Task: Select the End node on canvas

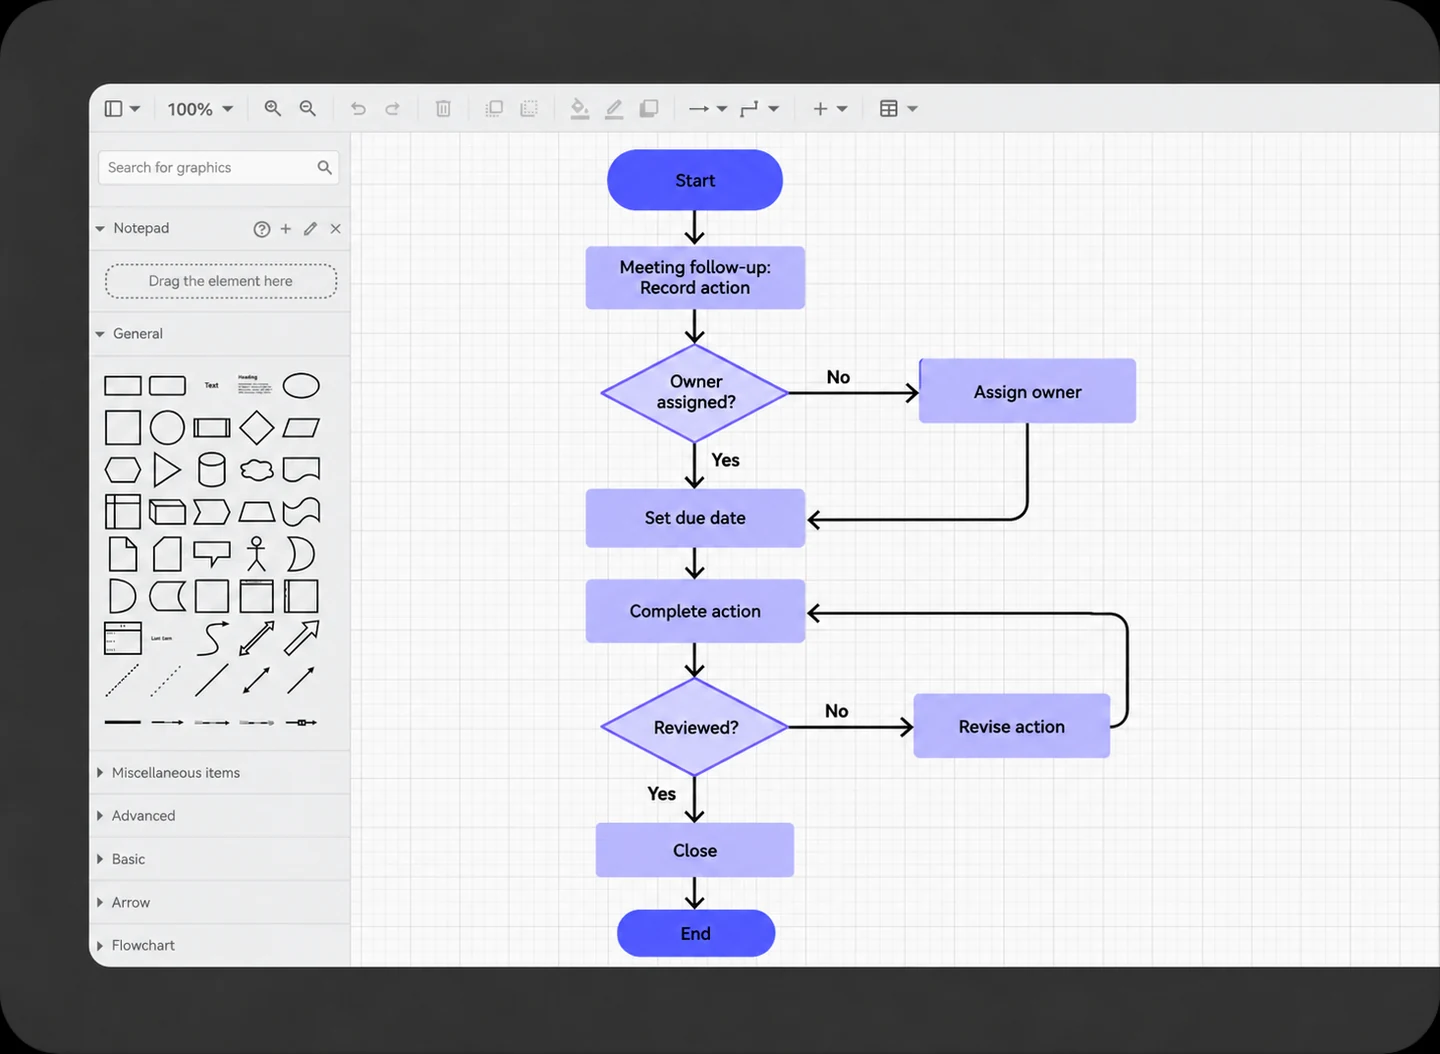Action: pos(696,933)
